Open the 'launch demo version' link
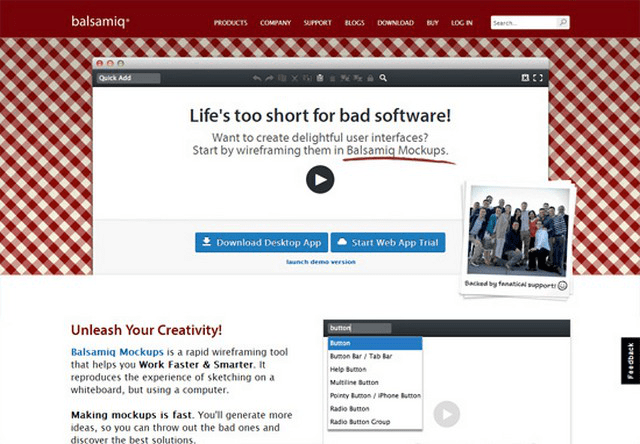 [x=320, y=262]
